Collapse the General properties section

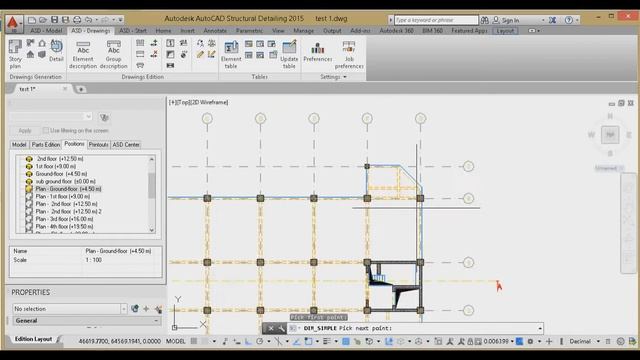(x=156, y=321)
